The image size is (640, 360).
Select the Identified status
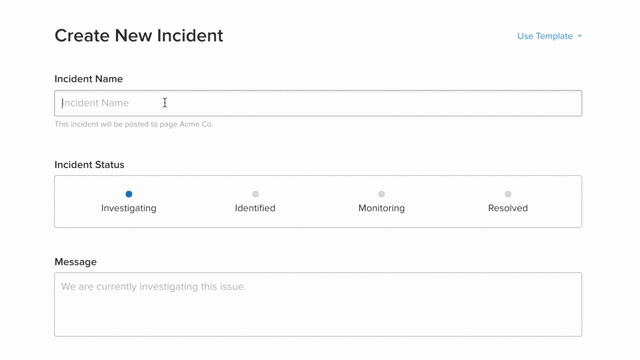click(255, 202)
